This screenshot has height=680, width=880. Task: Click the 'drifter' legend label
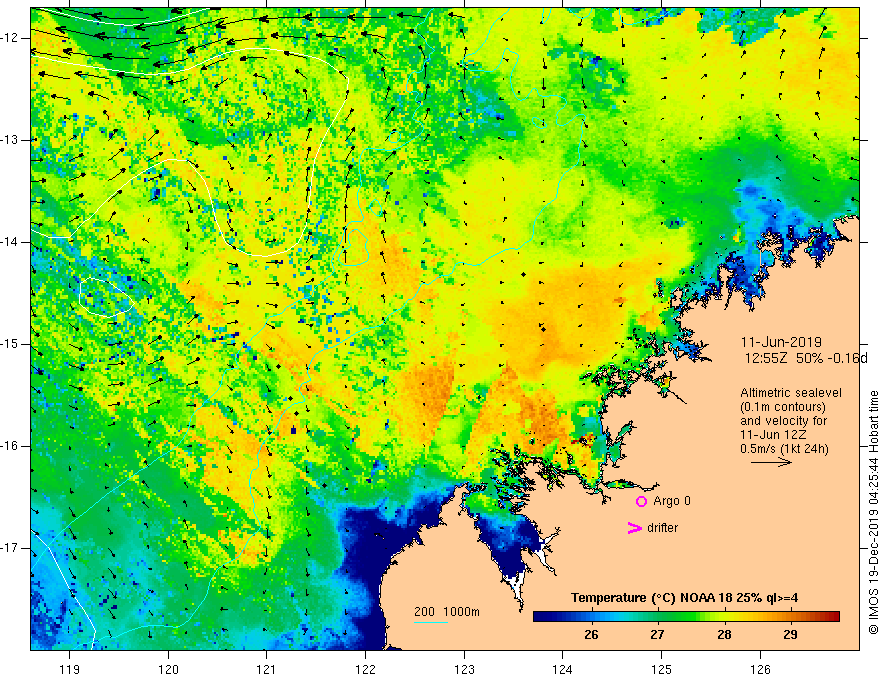662,528
